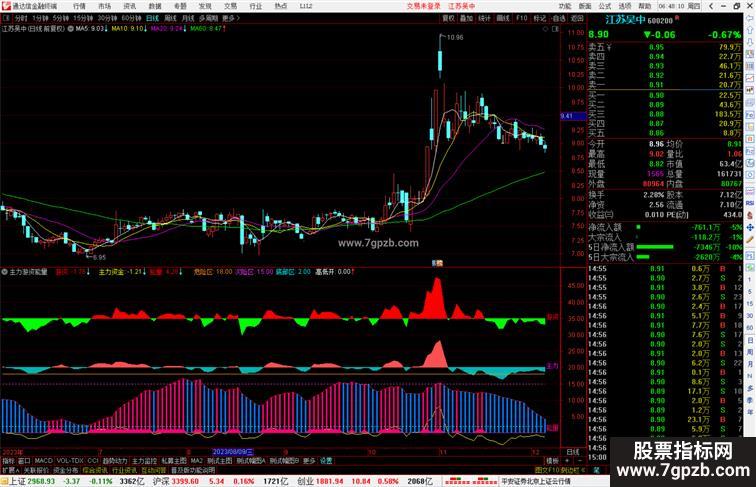Screen dimensions: 756x487
Task: Select the 周线 weekly period
Action: (170, 18)
